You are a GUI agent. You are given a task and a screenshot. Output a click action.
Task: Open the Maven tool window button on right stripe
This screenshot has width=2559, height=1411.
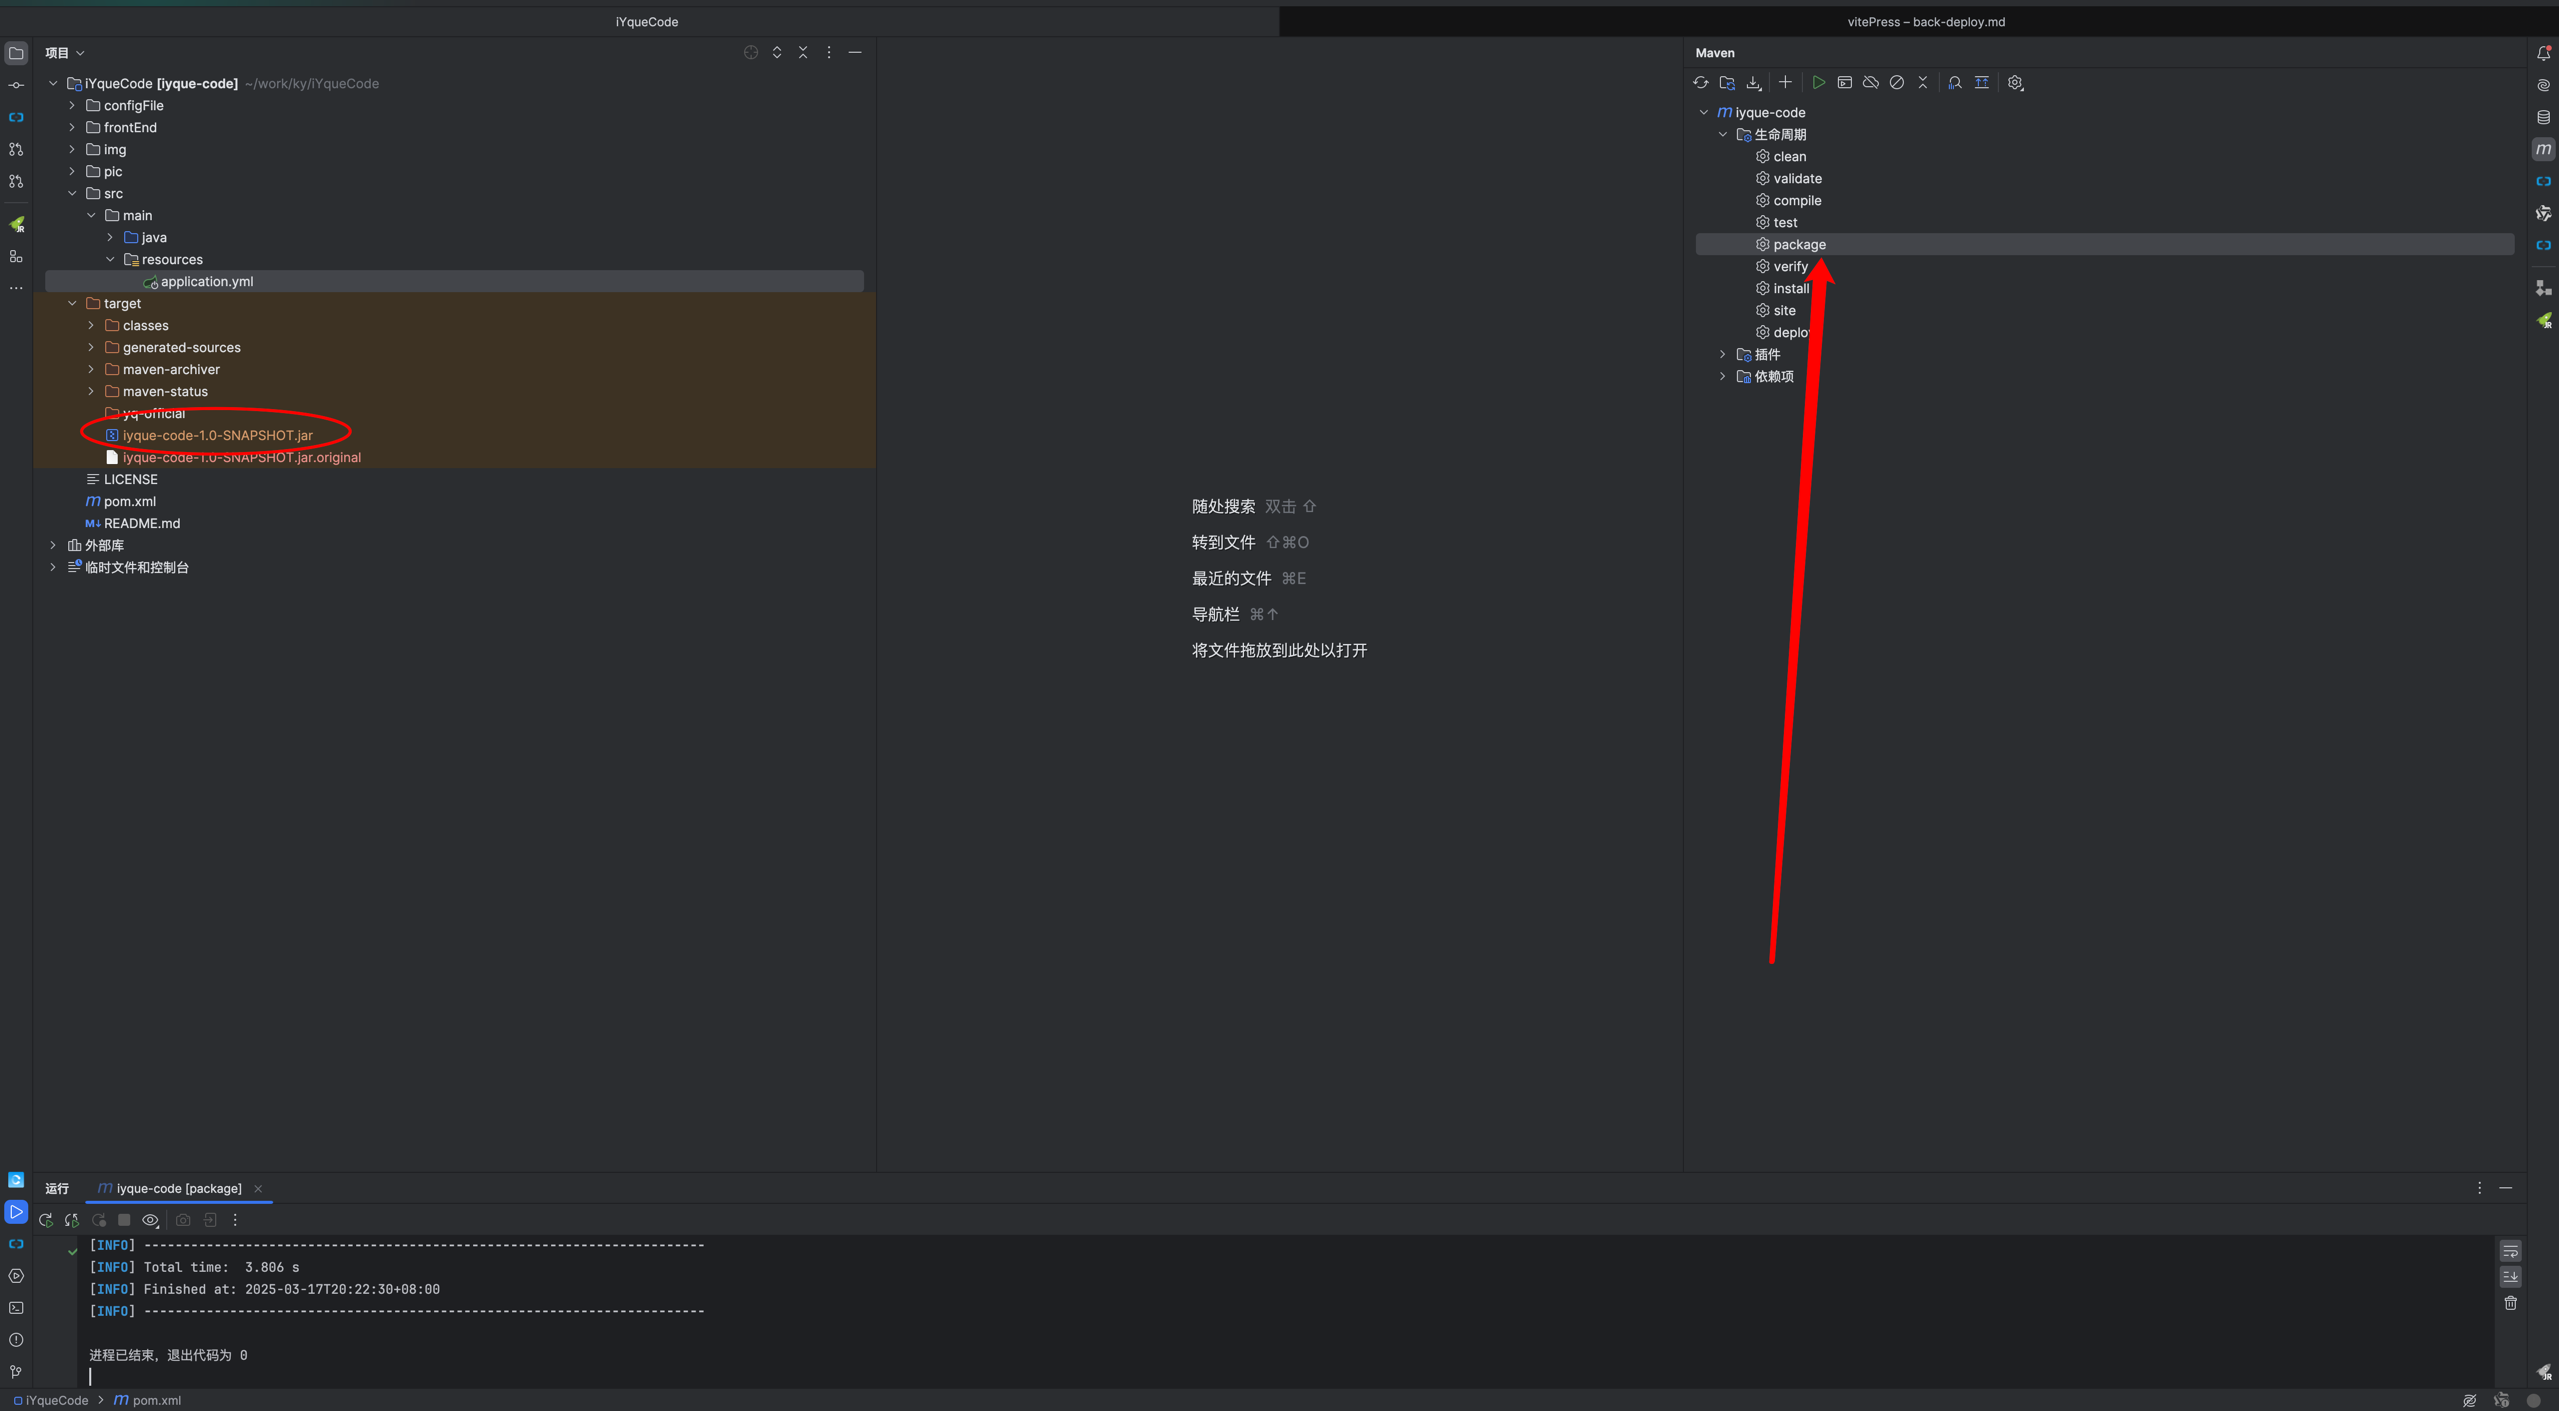point(2543,149)
